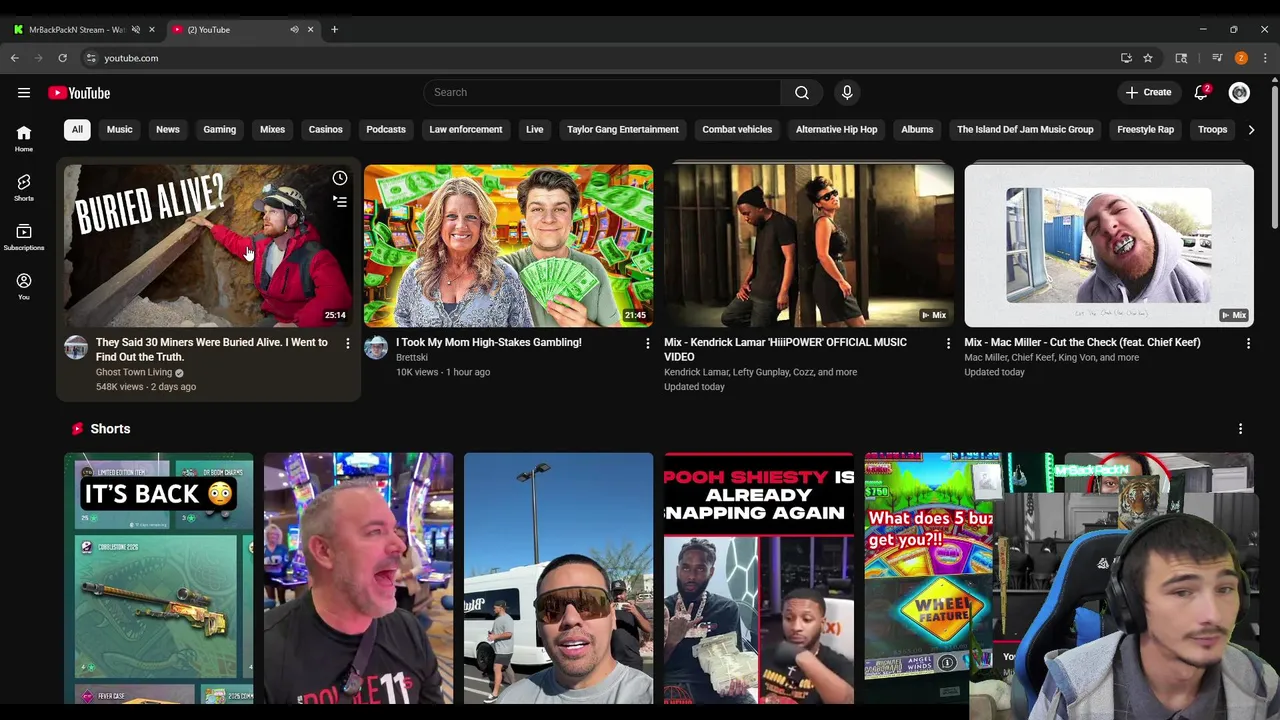Screen dimensions: 1280x720
Task: Click the browser back arrow
Action: pos(15,58)
